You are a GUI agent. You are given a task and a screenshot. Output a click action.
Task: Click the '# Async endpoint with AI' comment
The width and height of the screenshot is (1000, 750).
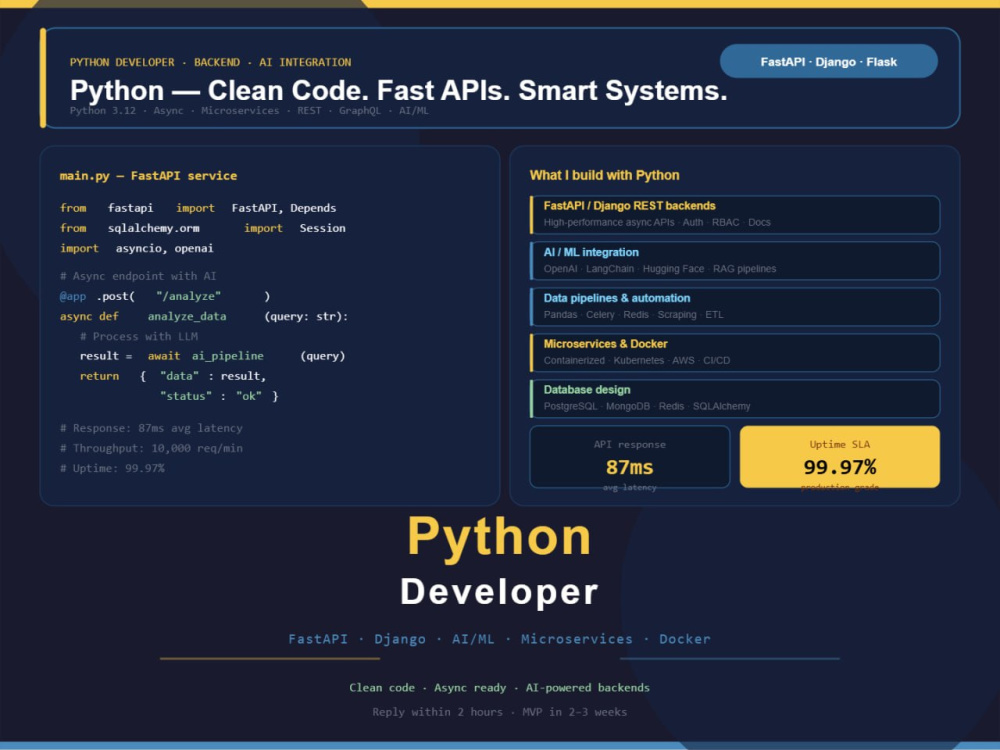point(138,276)
